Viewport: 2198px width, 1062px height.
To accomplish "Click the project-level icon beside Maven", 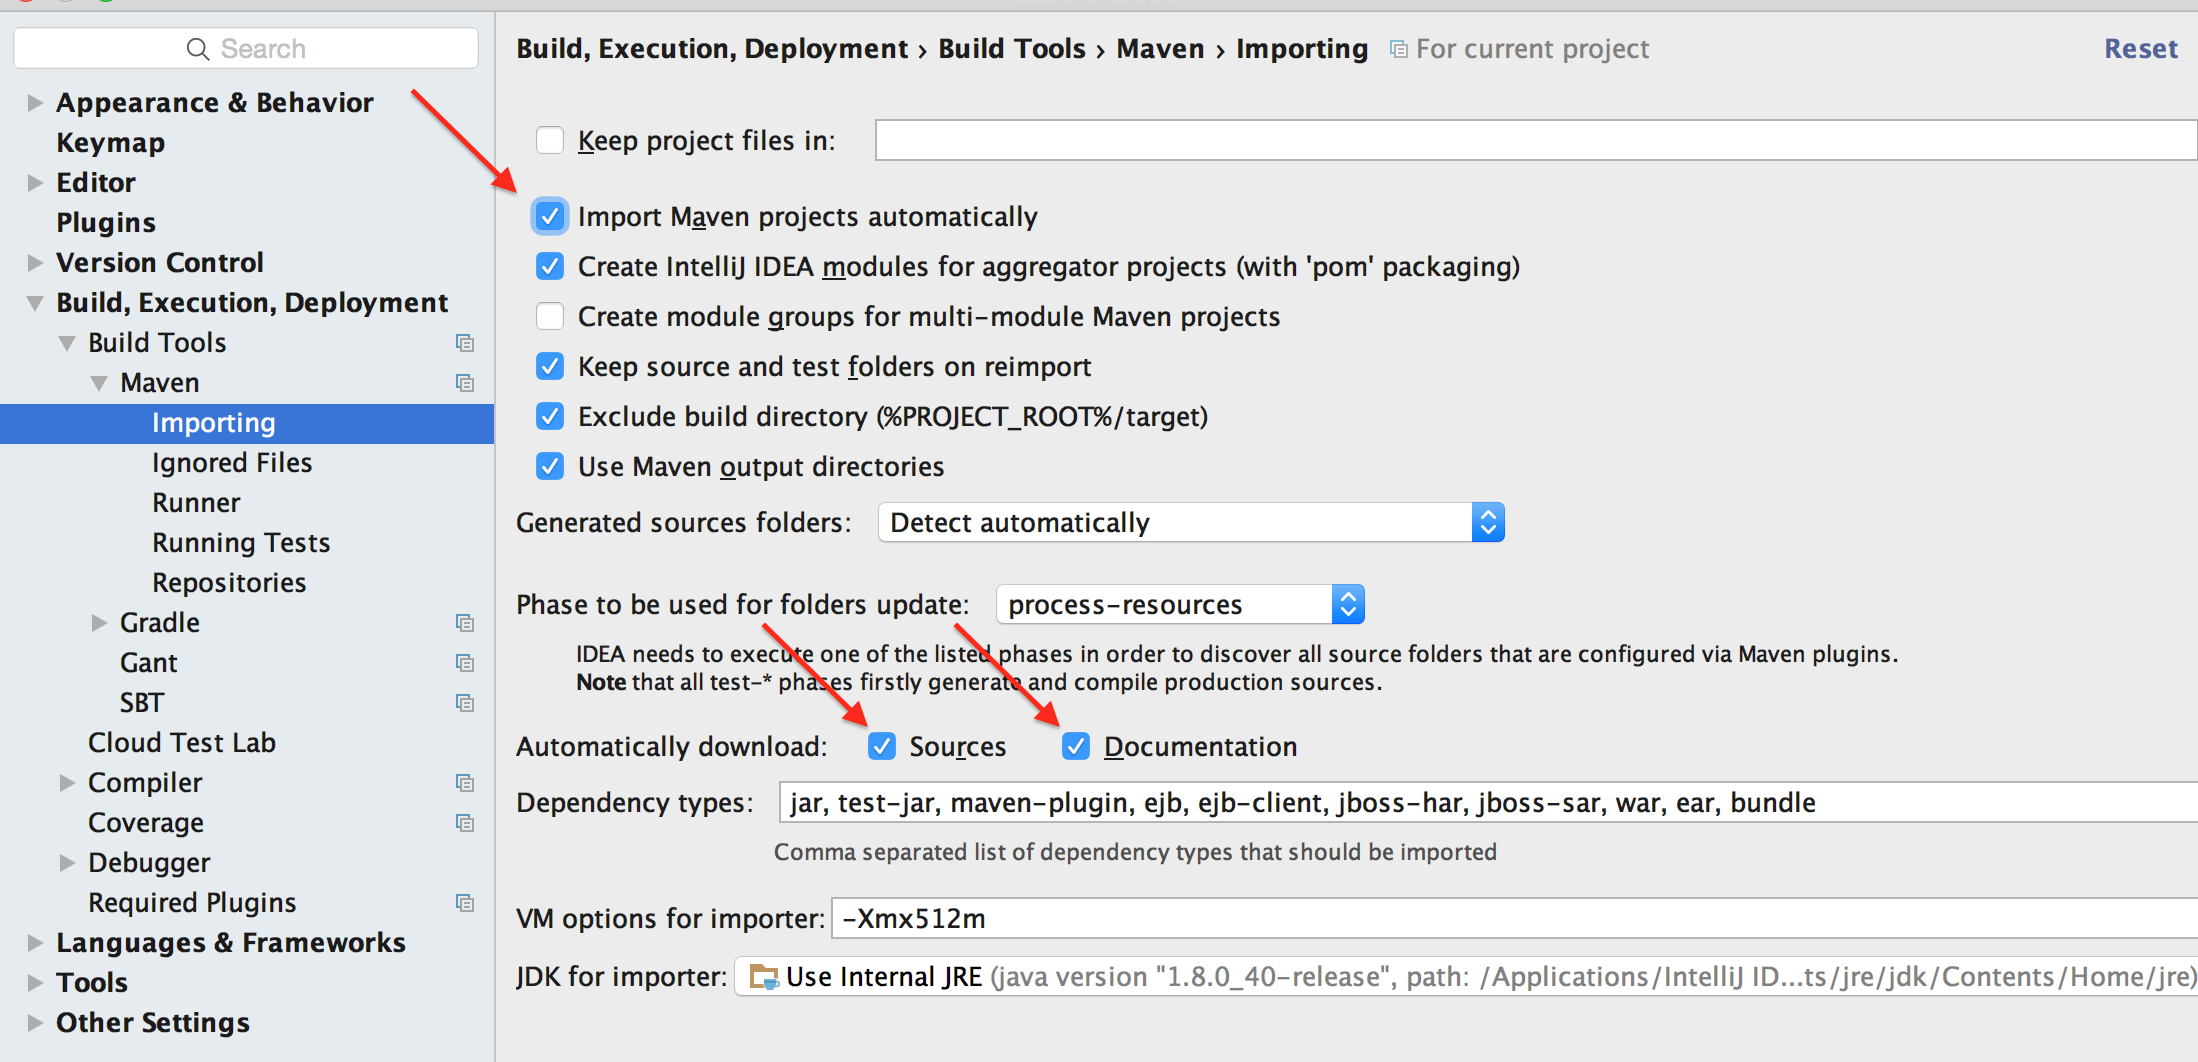I will coord(465,383).
